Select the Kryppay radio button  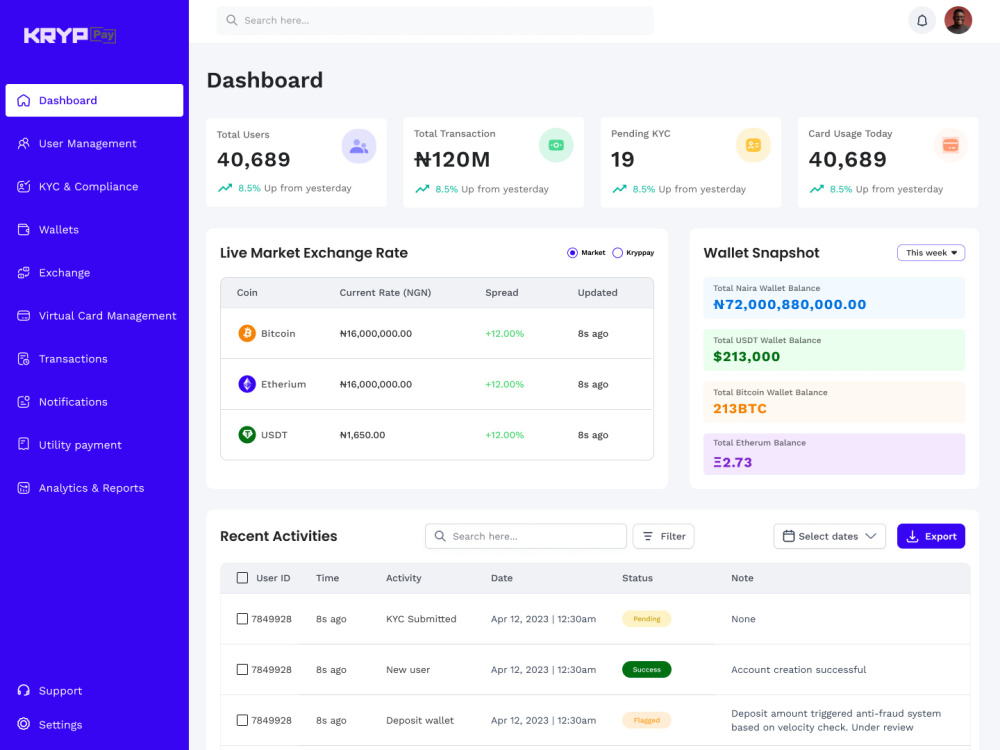pos(617,253)
